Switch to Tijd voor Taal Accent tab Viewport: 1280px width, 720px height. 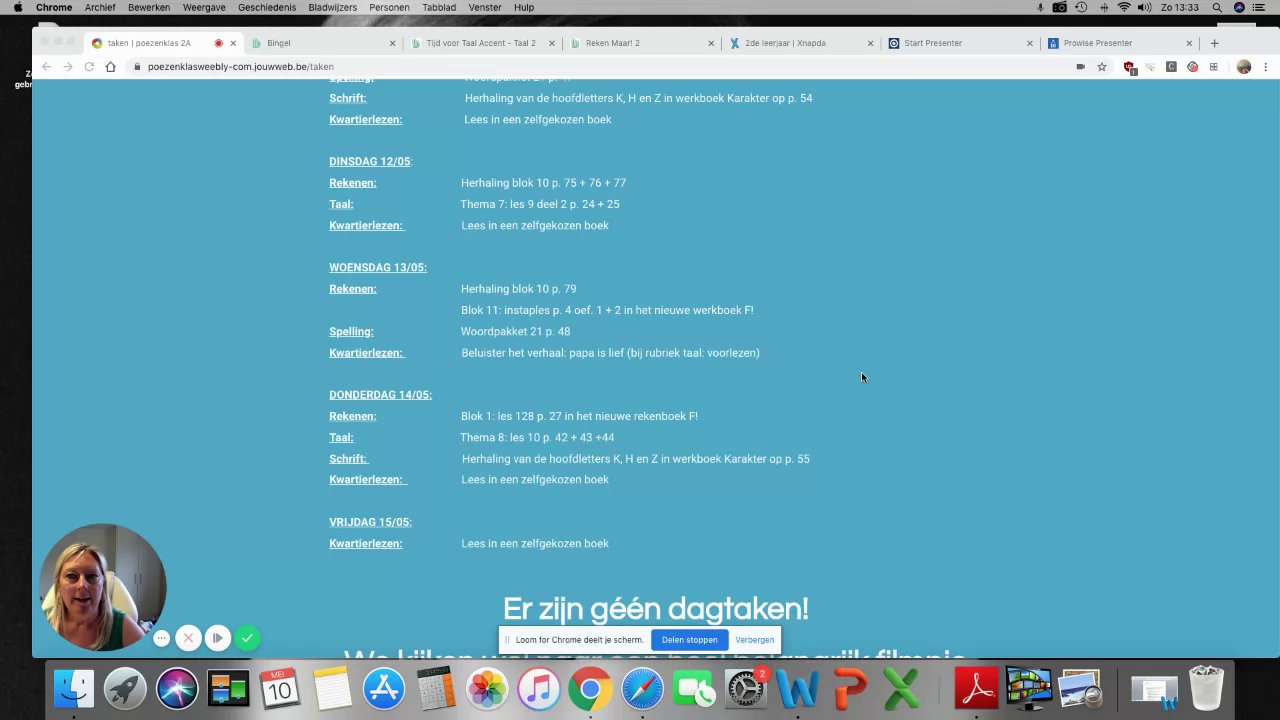480,43
